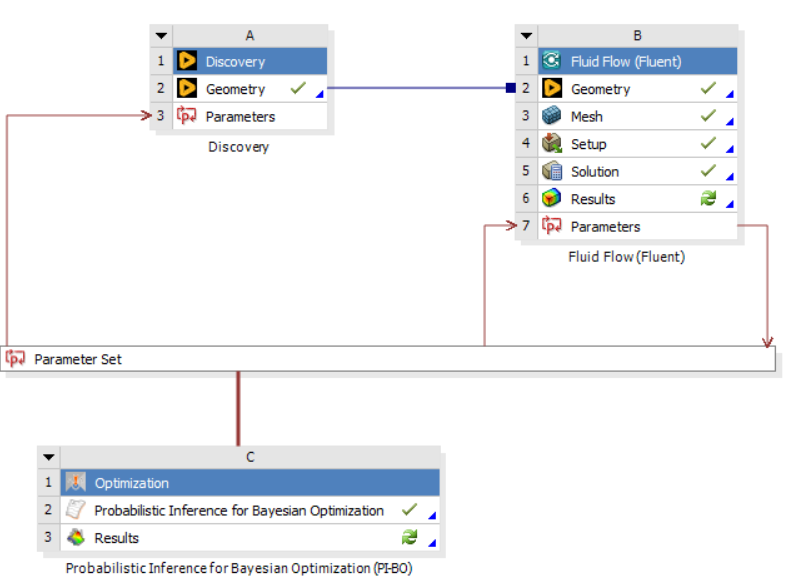
Task: Click the Fluent Results cell icon
Action: (x=552, y=199)
